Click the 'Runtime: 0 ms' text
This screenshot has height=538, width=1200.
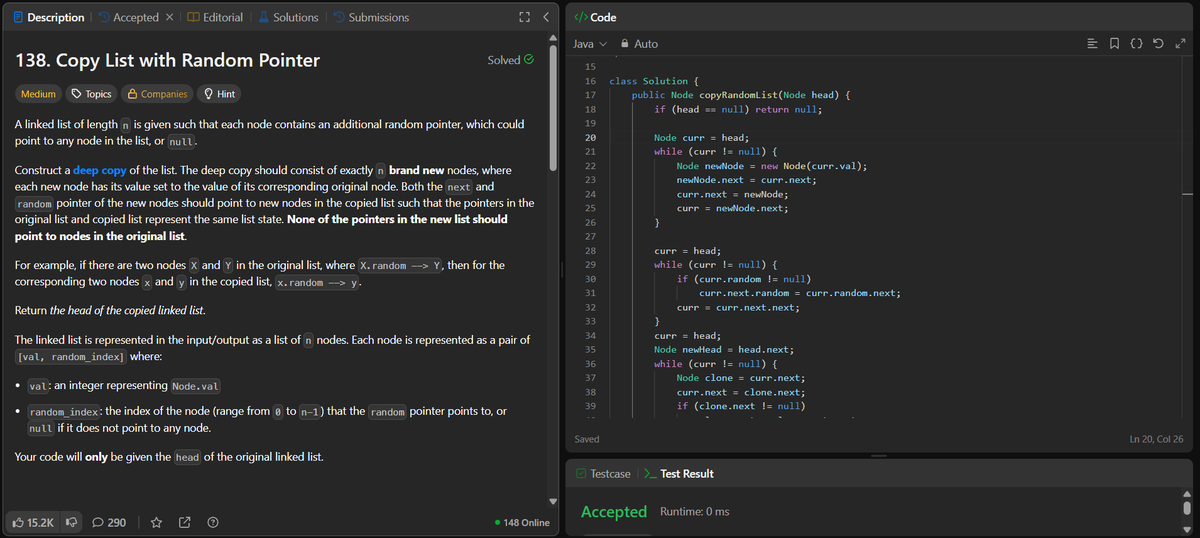(x=695, y=512)
